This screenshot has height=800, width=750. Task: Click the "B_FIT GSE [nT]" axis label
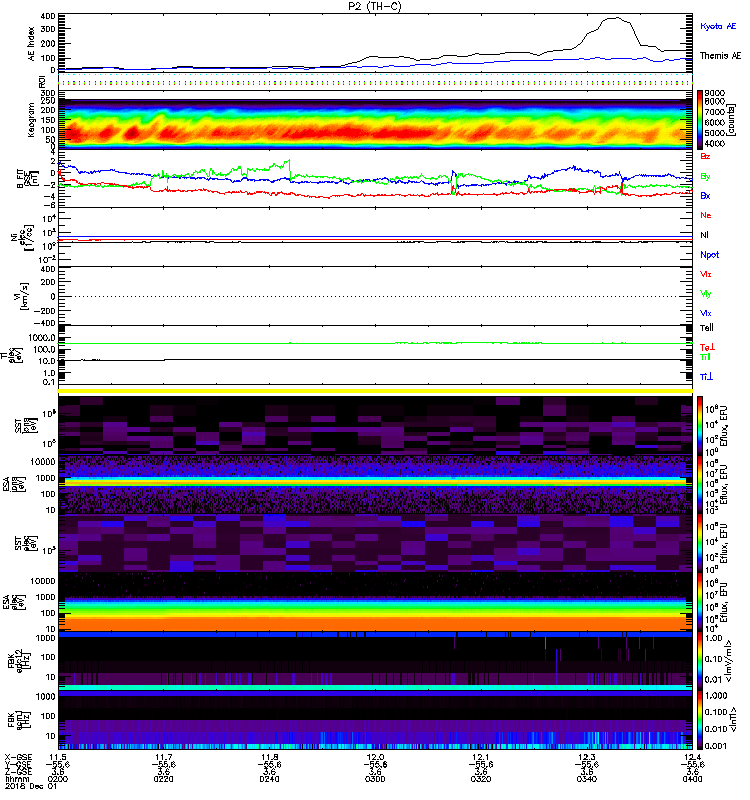[27, 179]
